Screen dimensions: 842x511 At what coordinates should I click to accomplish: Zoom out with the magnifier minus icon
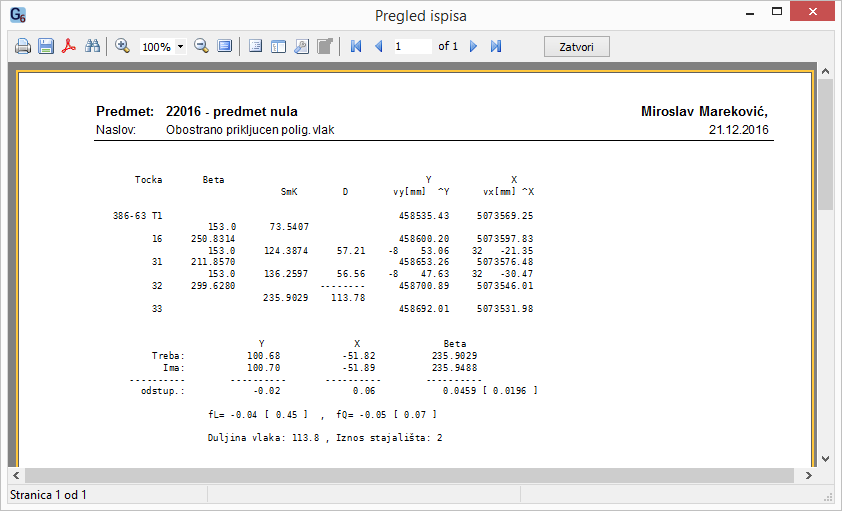(x=201, y=47)
